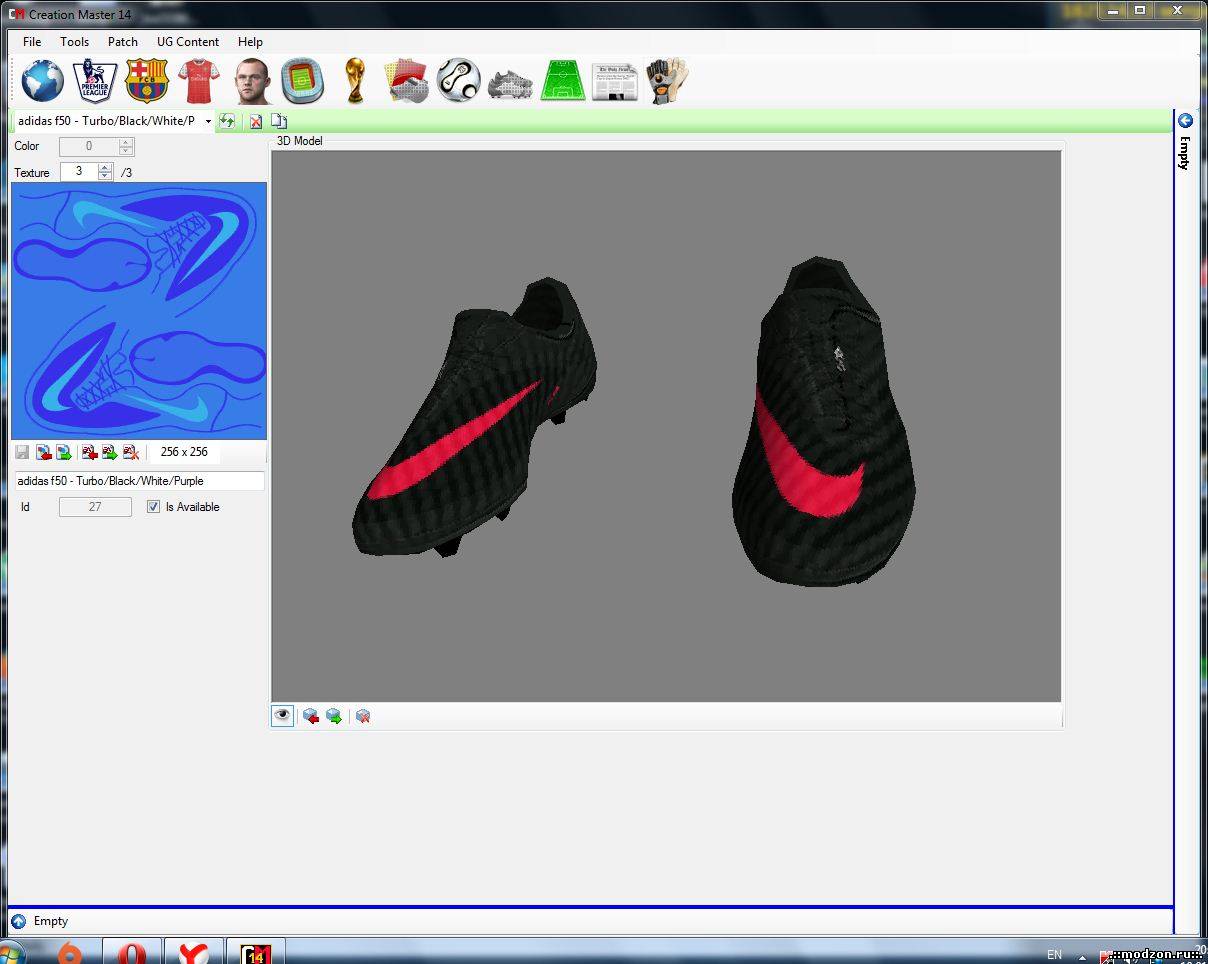Click the texture icon with red X
The image size is (1208, 964).
tap(130, 452)
